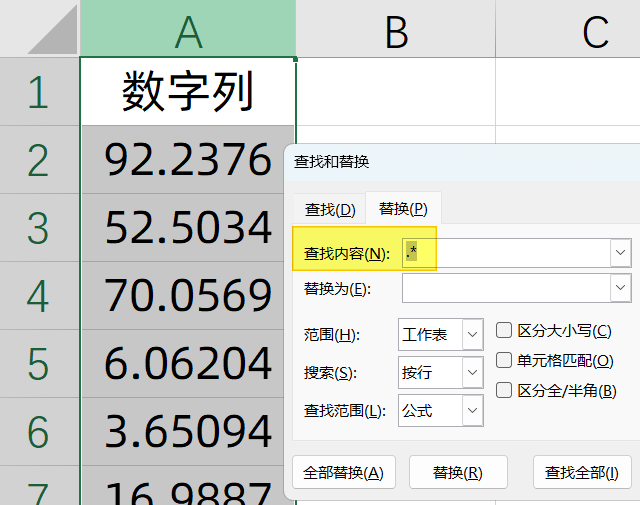Screen dimensions: 640x505
Task: Open the 查找内容 history dropdown arrow
Action: pyautogui.click(x=620, y=253)
